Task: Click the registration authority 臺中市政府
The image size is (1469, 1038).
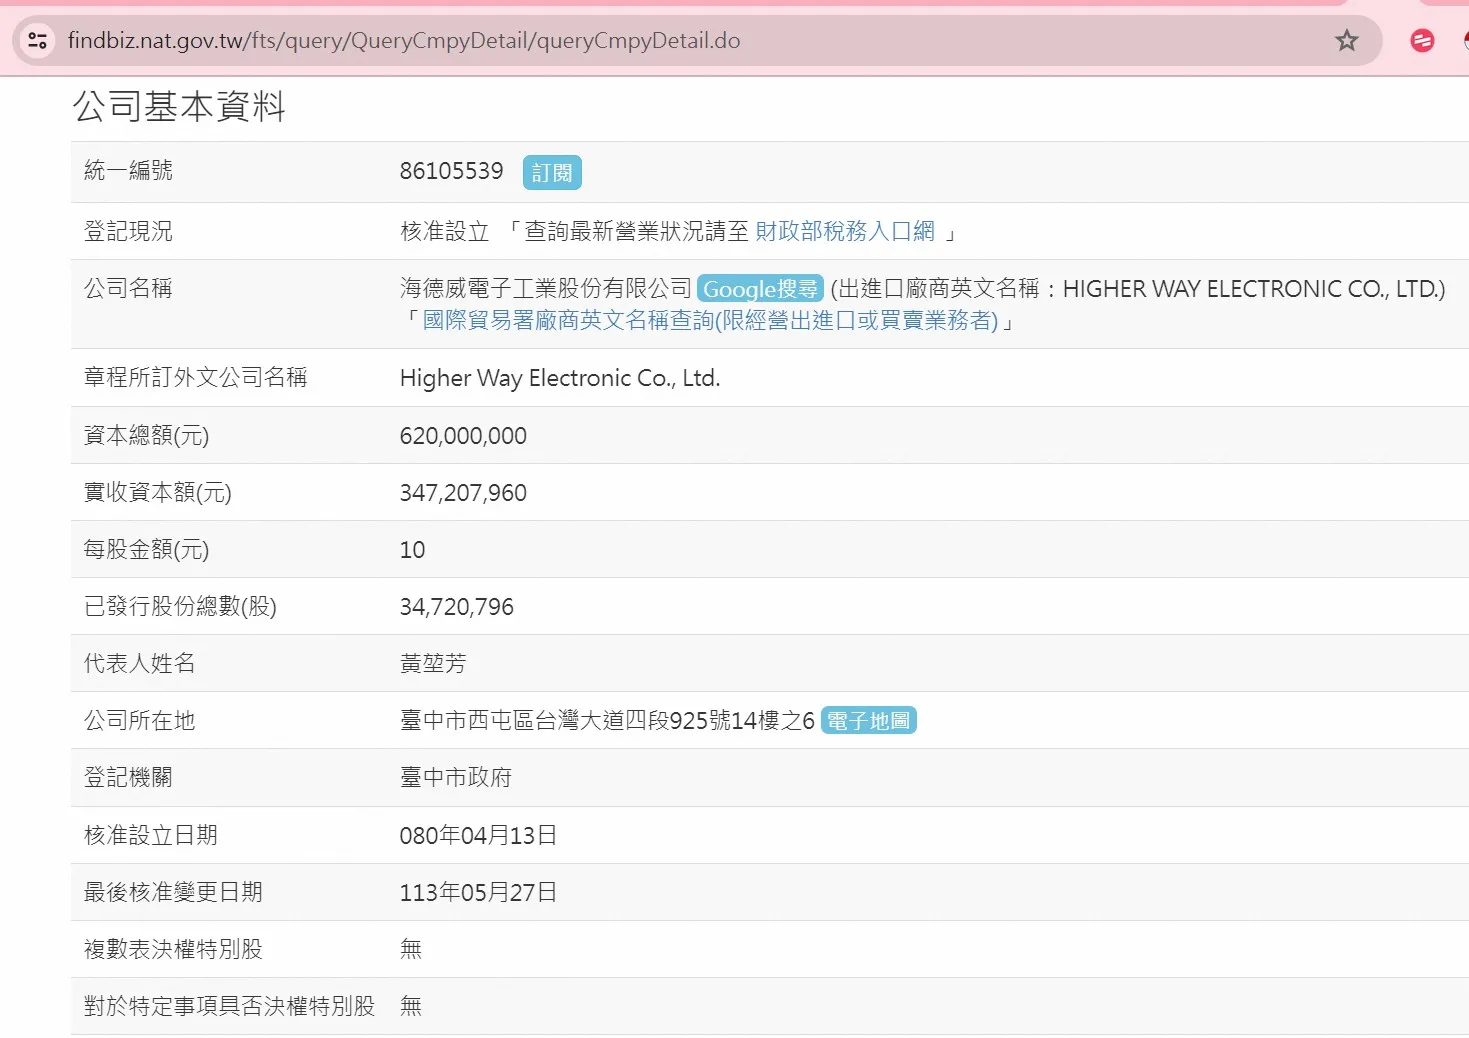Action: (455, 778)
